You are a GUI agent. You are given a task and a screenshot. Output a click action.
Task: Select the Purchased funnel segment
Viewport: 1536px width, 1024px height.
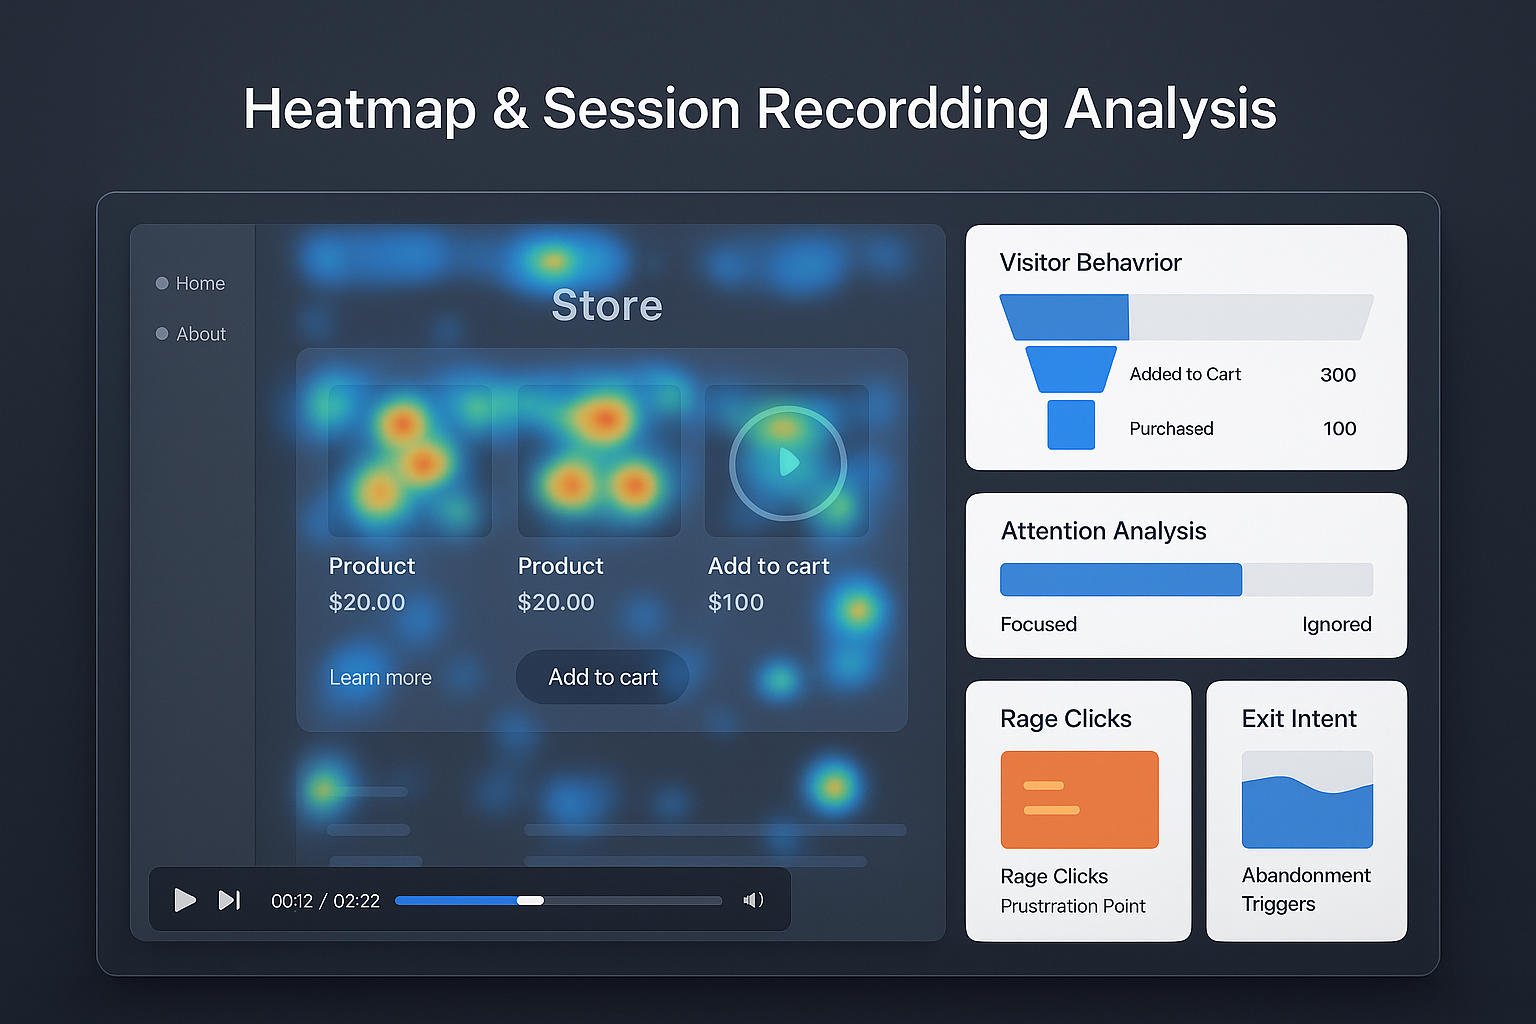[x=1070, y=424]
